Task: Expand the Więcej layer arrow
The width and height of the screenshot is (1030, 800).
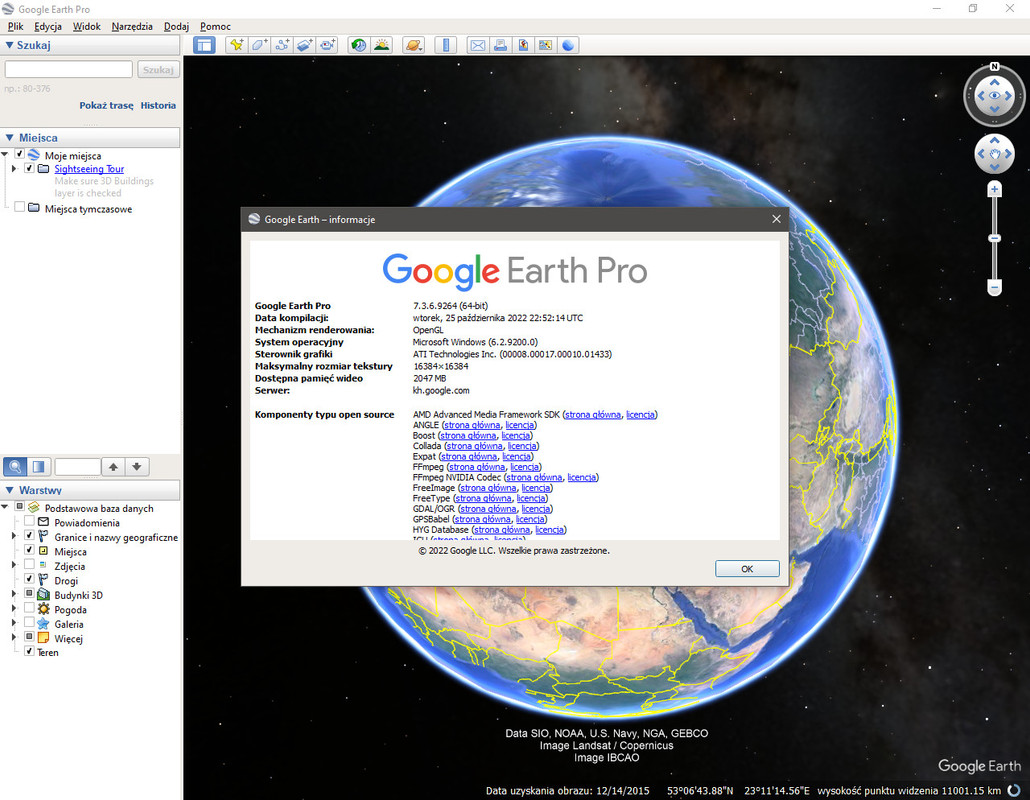Action: [14, 638]
